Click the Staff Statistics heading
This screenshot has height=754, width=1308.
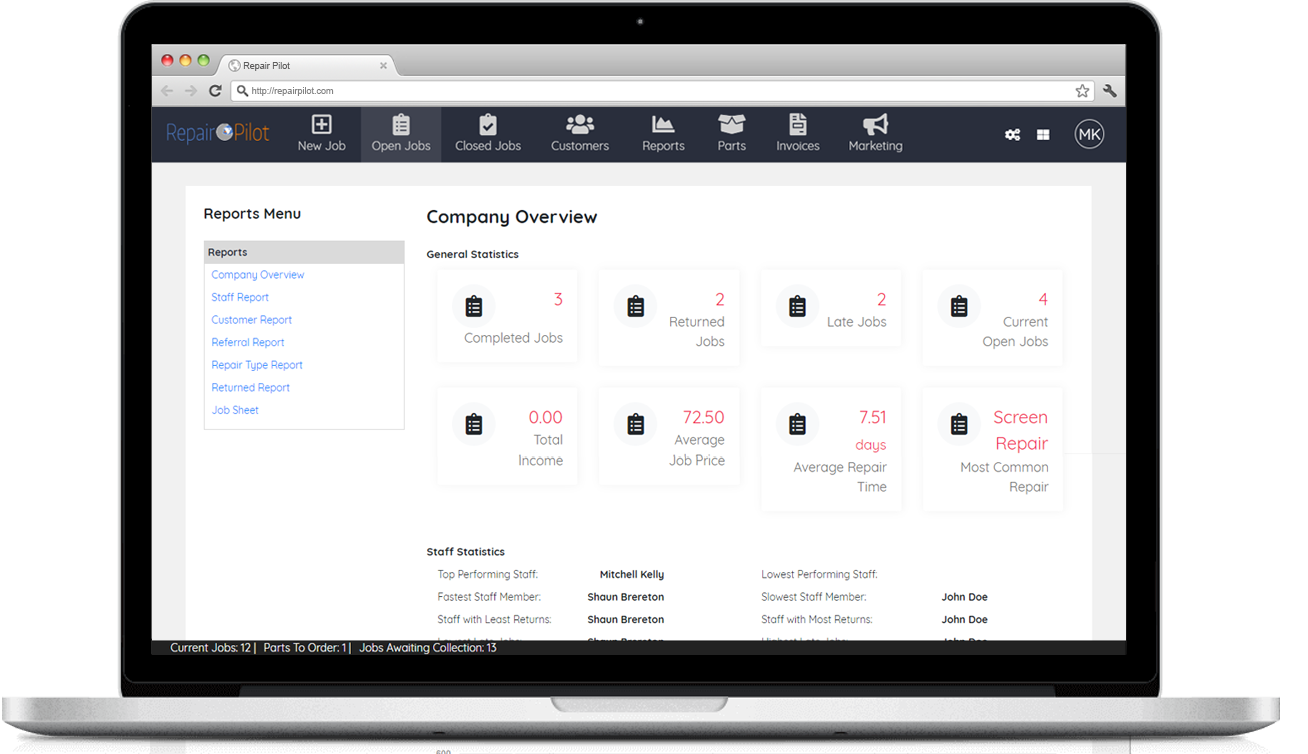pyautogui.click(x=466, y=552)
